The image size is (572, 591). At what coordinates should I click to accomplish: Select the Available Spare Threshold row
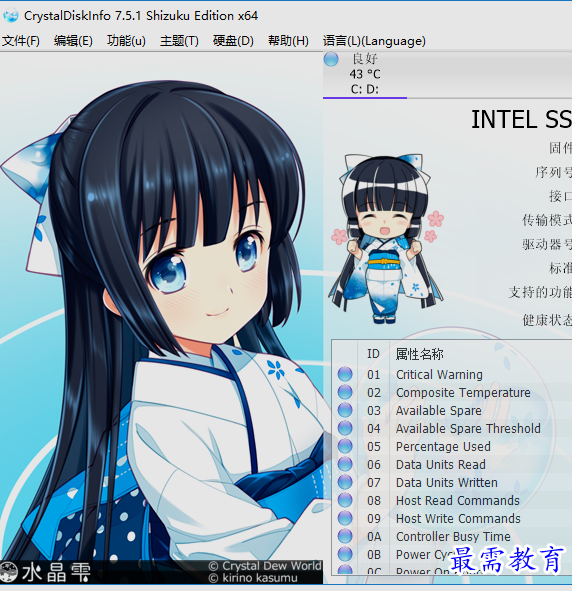452,428
